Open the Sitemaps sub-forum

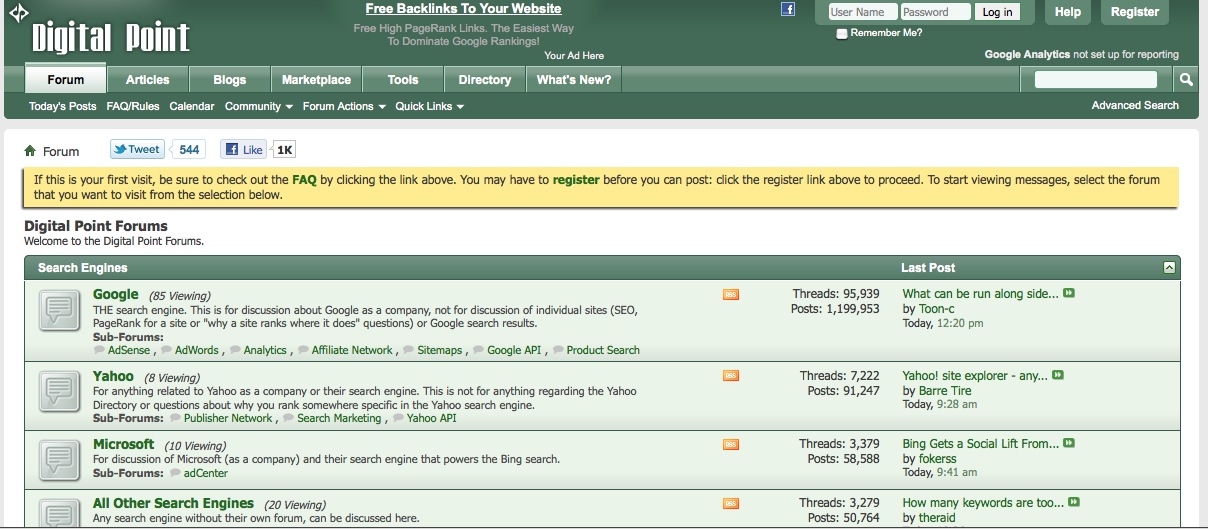click(x=440, y=350)
